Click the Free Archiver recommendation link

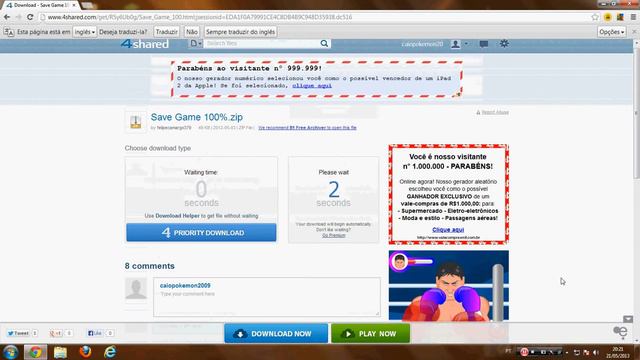tap(307, 128)
